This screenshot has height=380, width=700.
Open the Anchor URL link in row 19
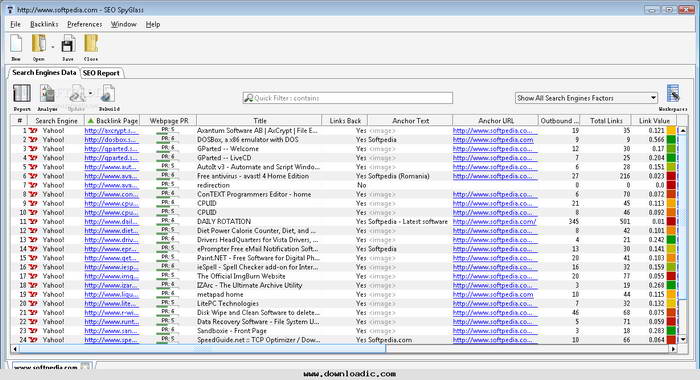point(493,295)
